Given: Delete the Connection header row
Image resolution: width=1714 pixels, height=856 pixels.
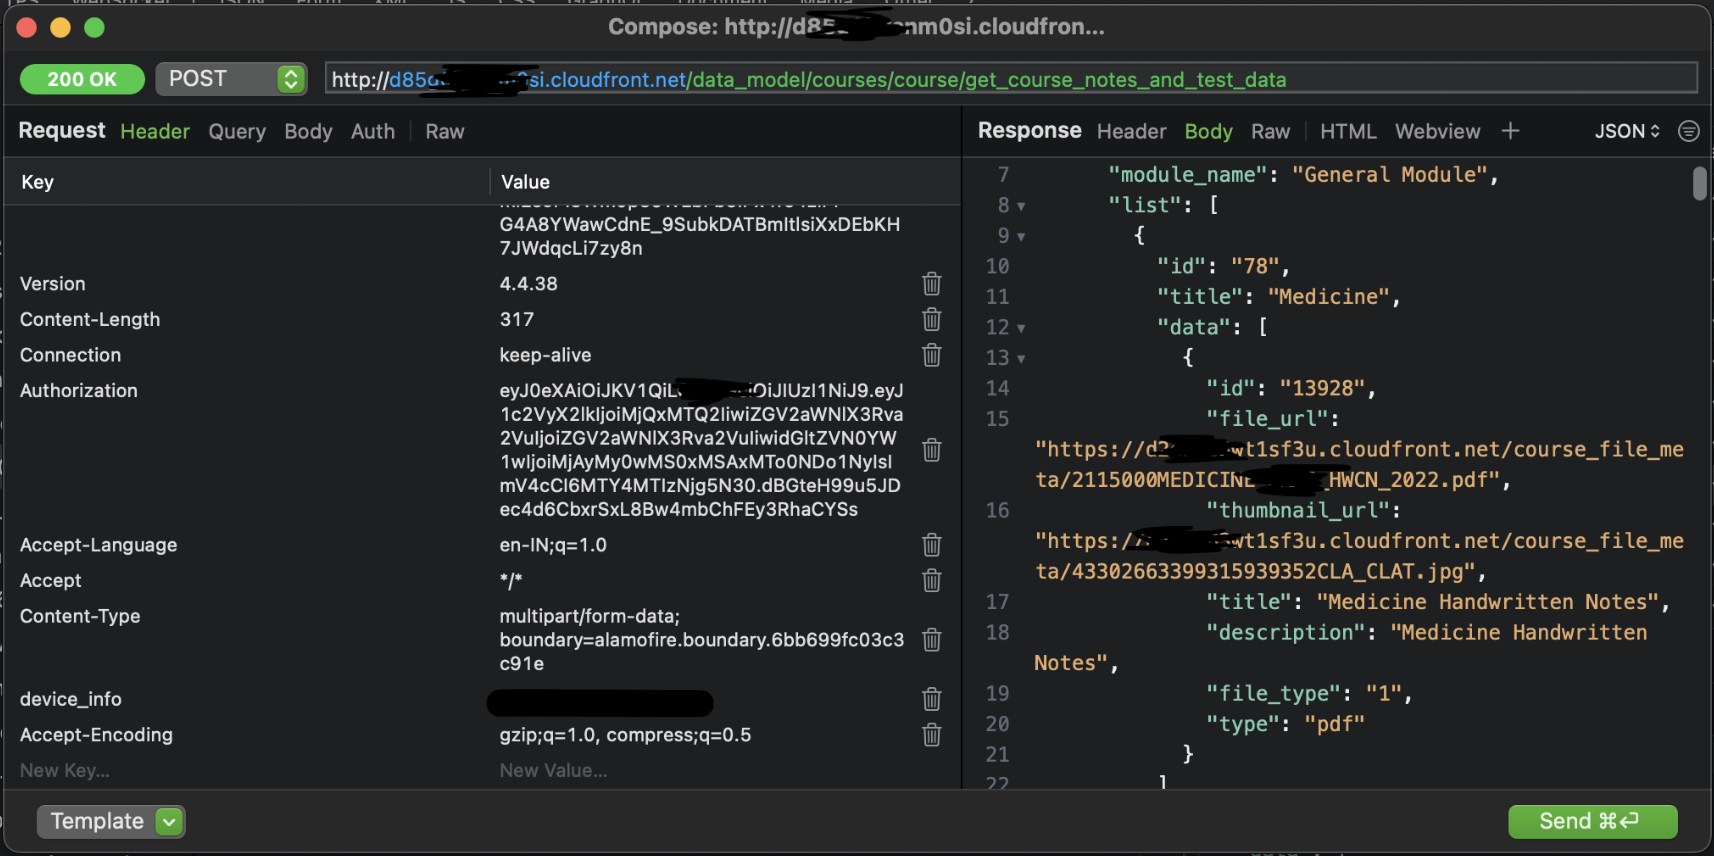Looking at the screenshot, I should (931, 355).
